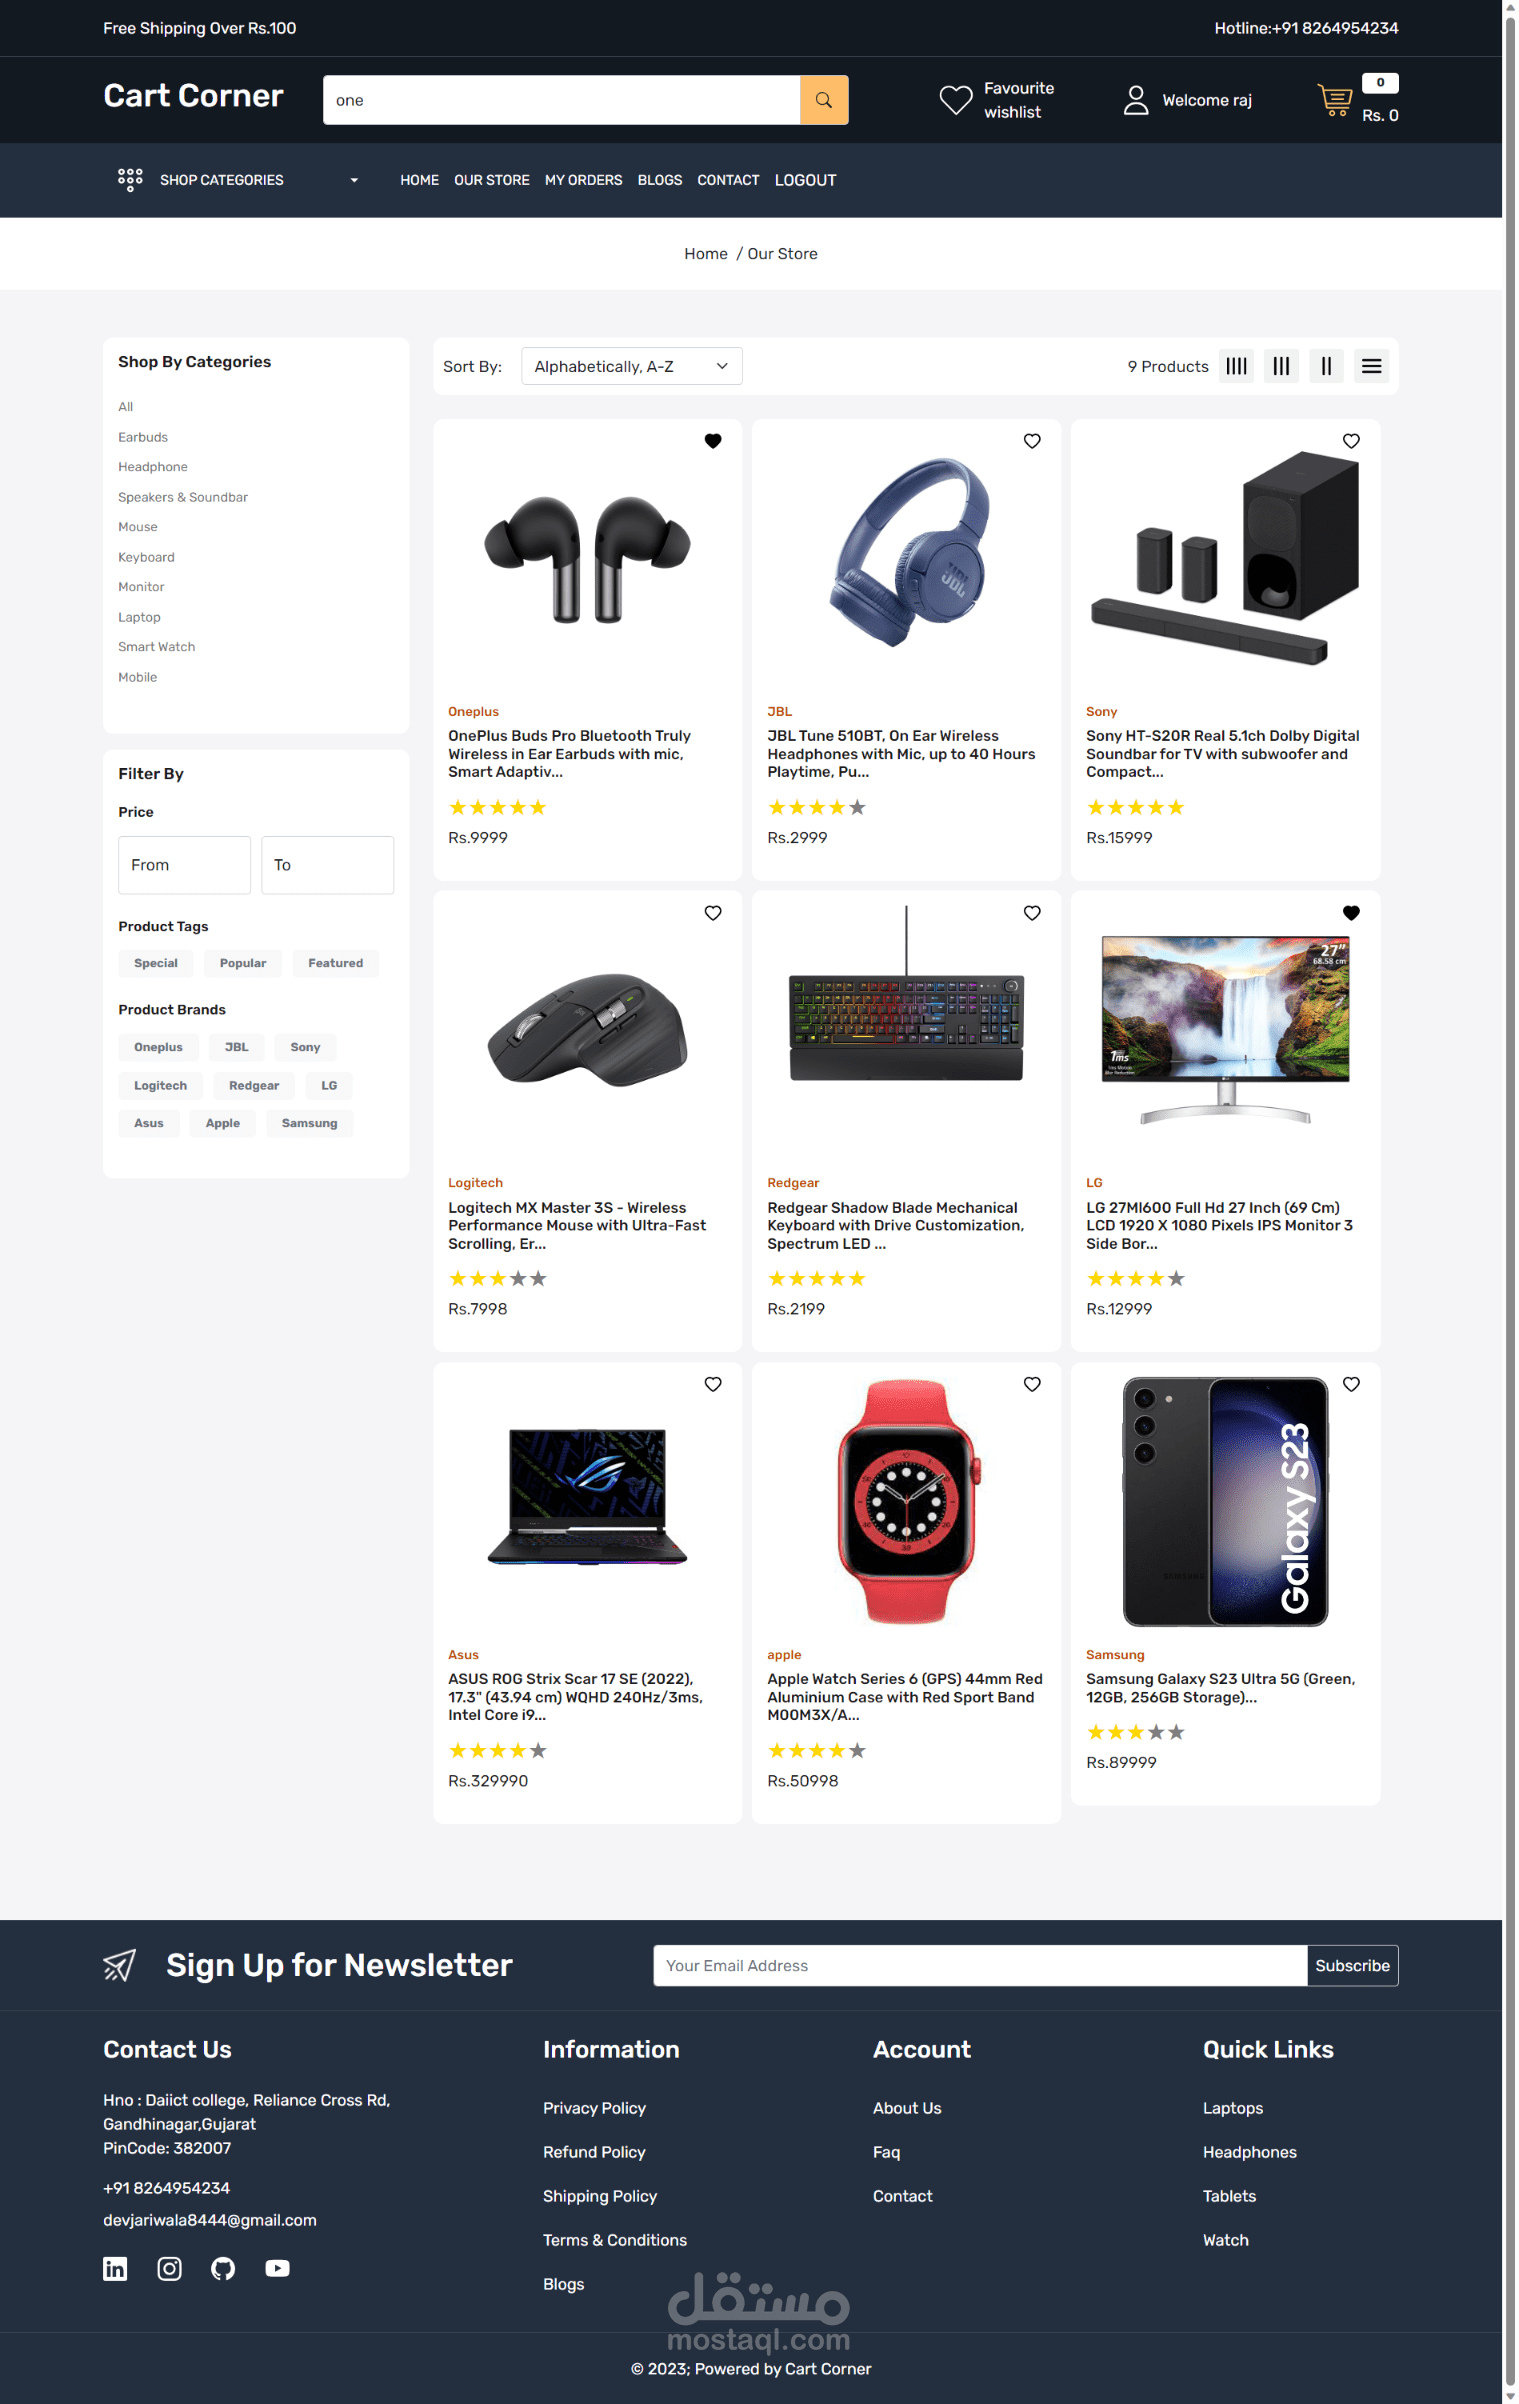The width and height of the screenshot is (1519, 2404).
Task: Click the user account profile icon
Action: [1136, 100]
